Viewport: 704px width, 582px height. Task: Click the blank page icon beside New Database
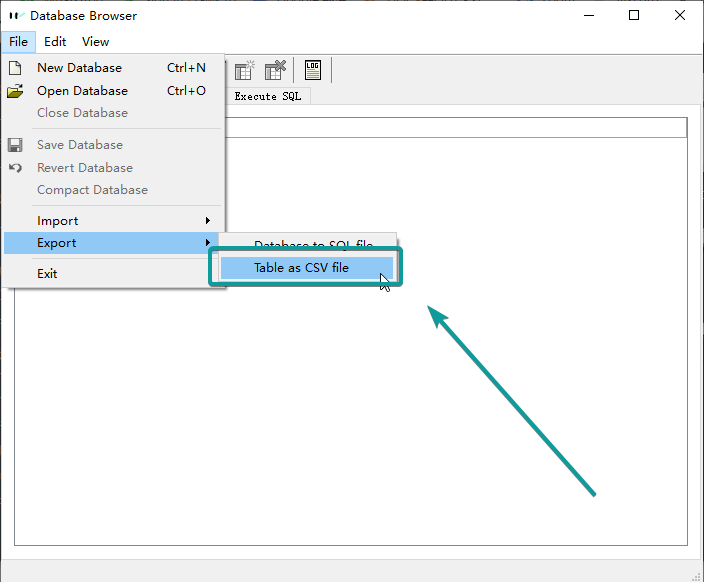click(15, 68)
